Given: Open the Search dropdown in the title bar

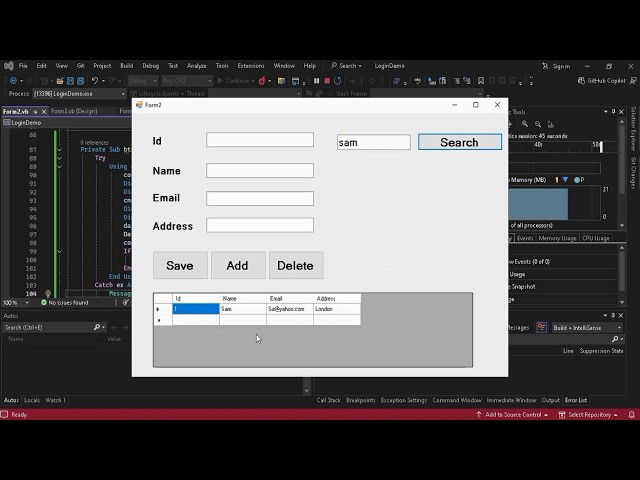Looking at the screenshot, I should click(x=346, y=66).
